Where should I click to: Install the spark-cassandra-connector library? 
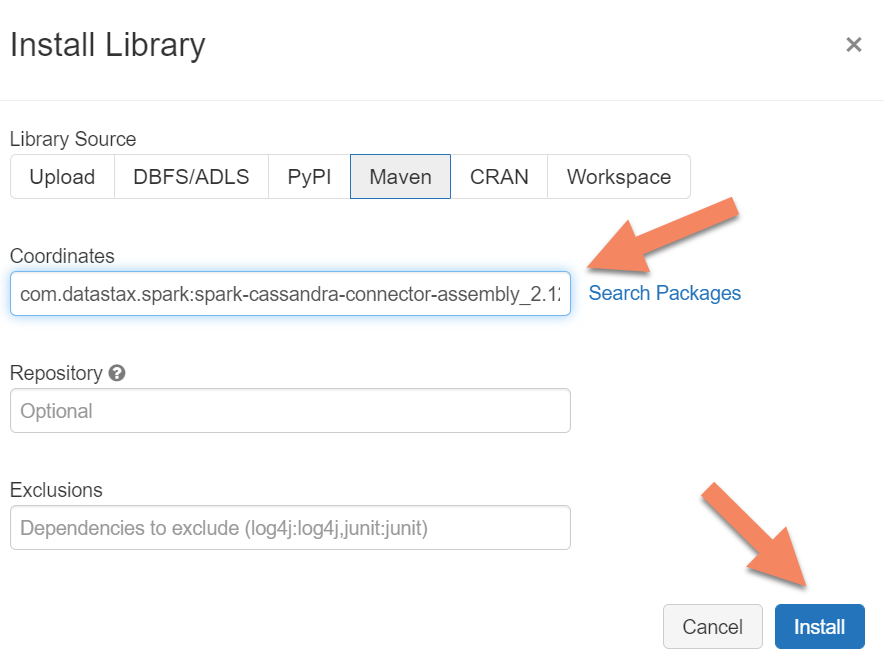(x=819, y=626)
